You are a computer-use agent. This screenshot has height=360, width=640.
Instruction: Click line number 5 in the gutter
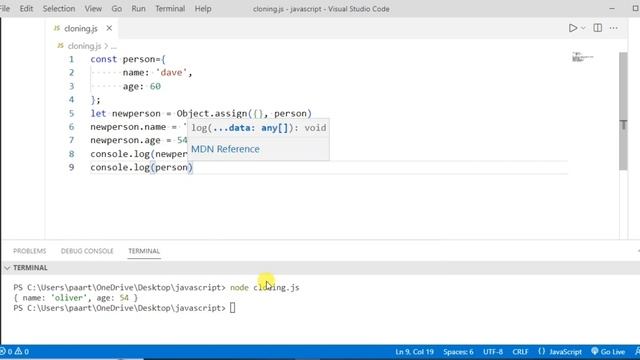[71, 113]
